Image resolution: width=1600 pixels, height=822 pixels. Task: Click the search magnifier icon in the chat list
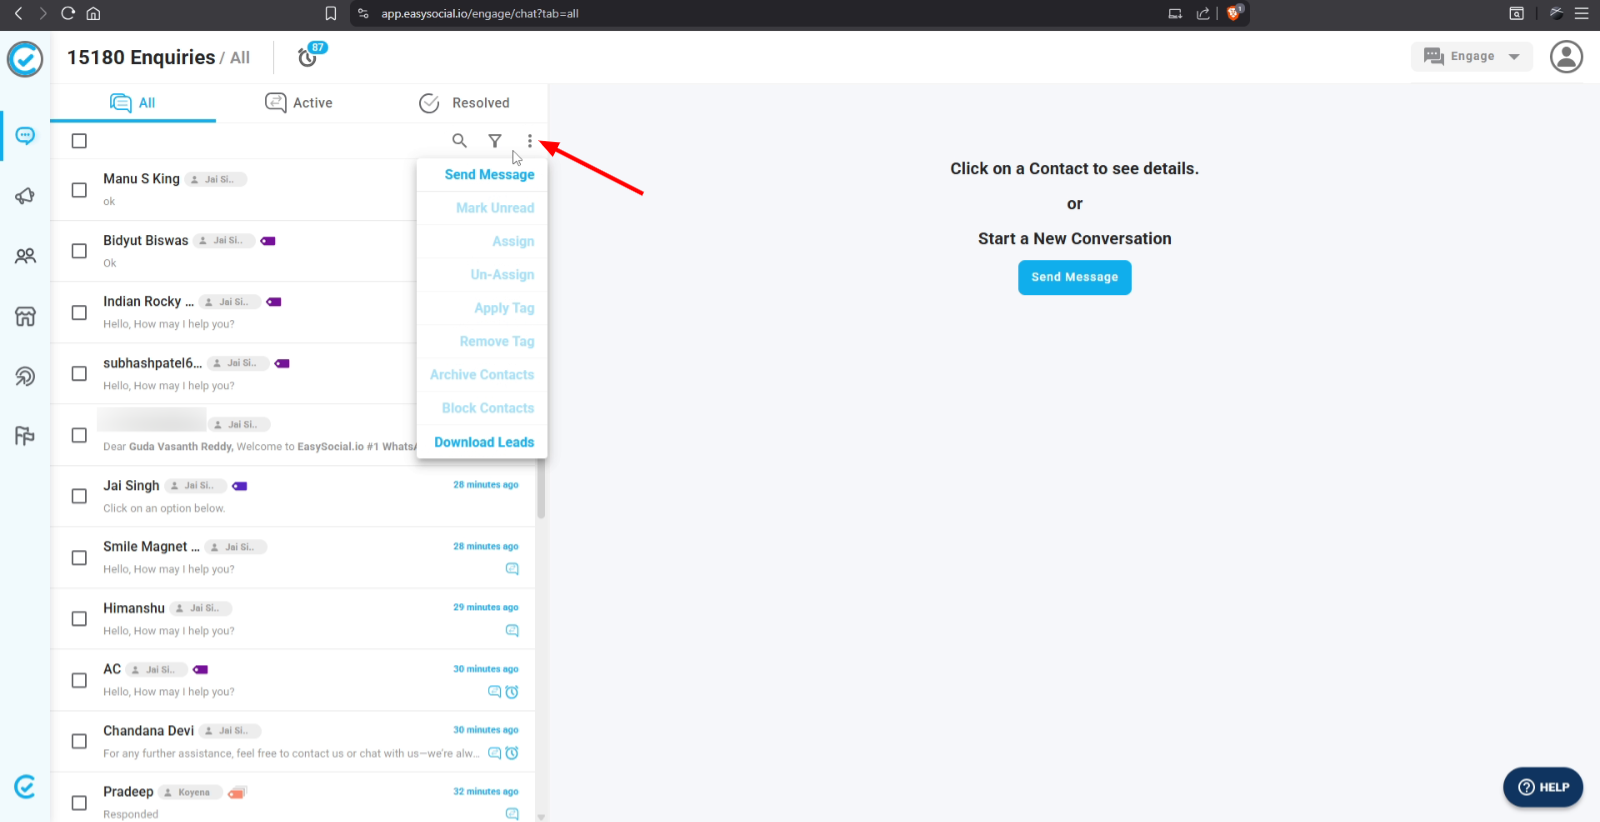coord(459,141)
